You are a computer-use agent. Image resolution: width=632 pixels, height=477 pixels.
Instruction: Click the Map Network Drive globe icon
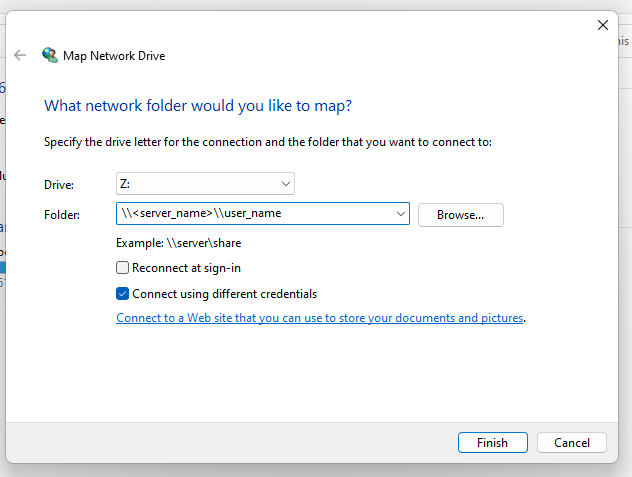tap(49, 56)
